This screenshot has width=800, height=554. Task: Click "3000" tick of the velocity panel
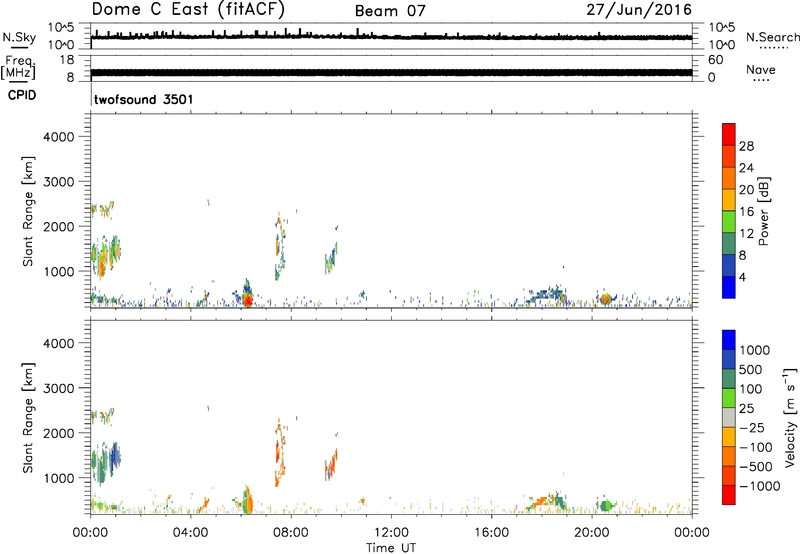59,388
